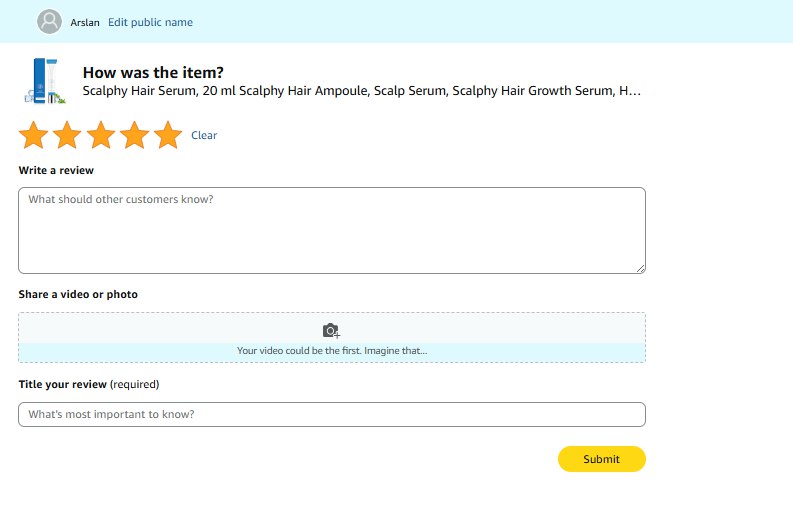Choose the third star rating
Screen dimensions: 793x506
click(101, 136)
